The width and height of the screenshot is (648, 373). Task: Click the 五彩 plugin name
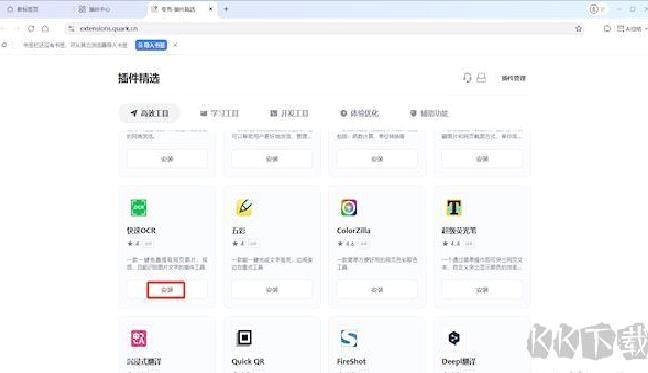[x=238, y=230]
